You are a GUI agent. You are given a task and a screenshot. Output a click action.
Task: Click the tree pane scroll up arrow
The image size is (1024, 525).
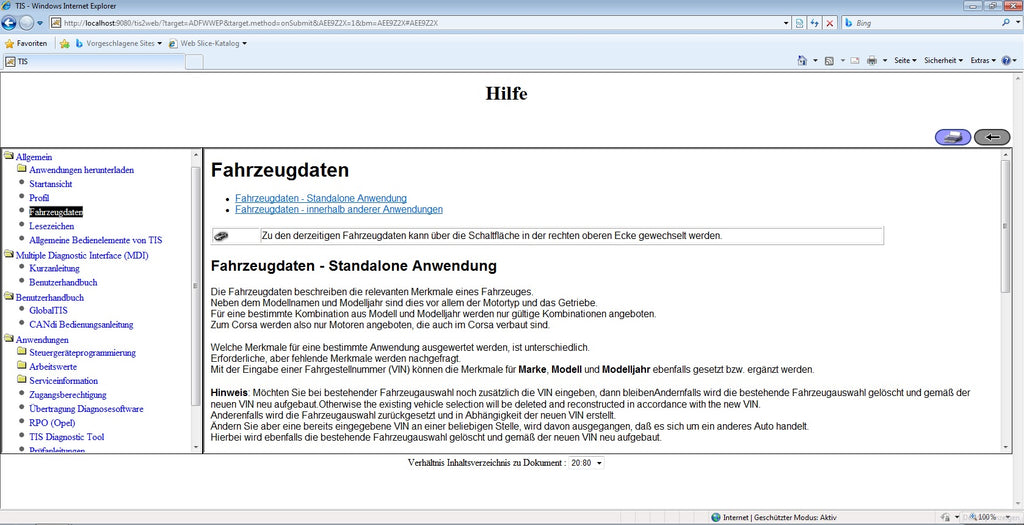(x=195, y=155)
